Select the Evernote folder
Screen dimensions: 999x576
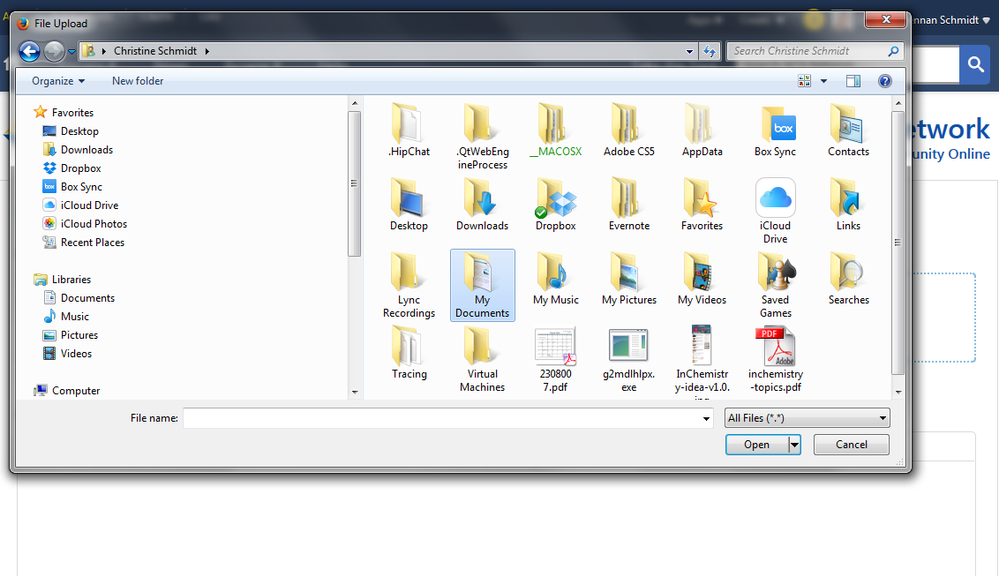[x=628, y=199]
